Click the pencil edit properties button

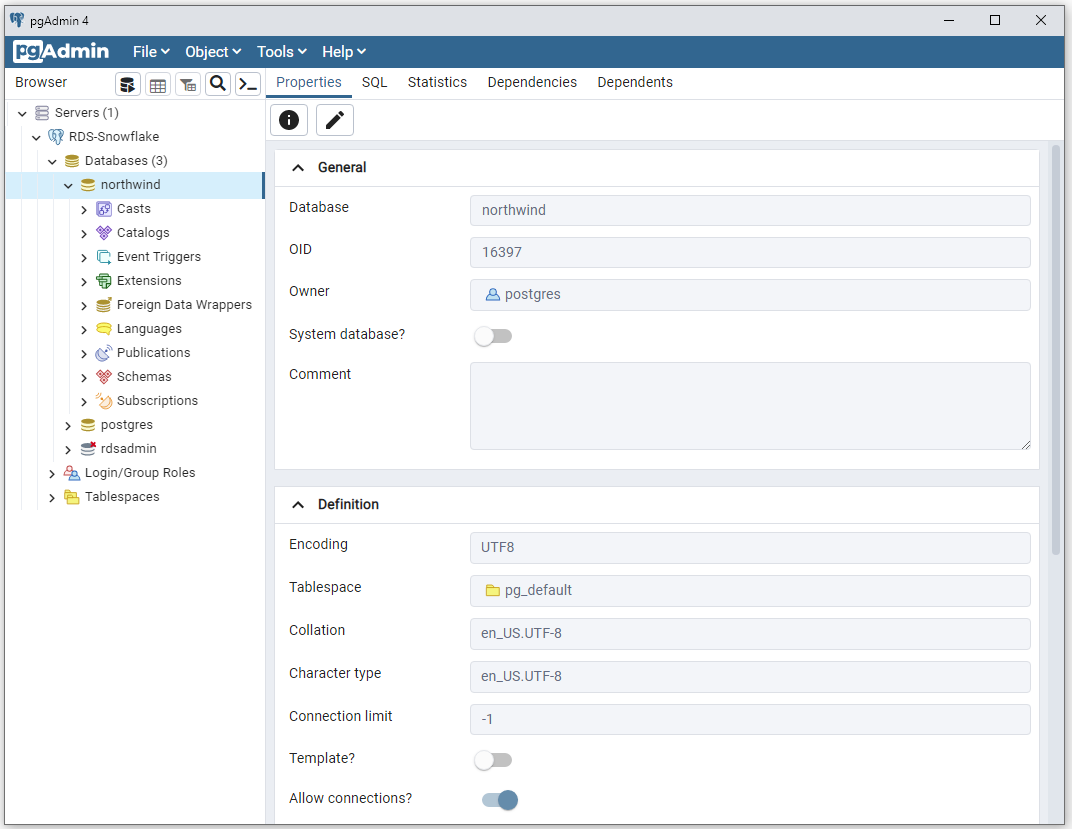pos(335,120)
